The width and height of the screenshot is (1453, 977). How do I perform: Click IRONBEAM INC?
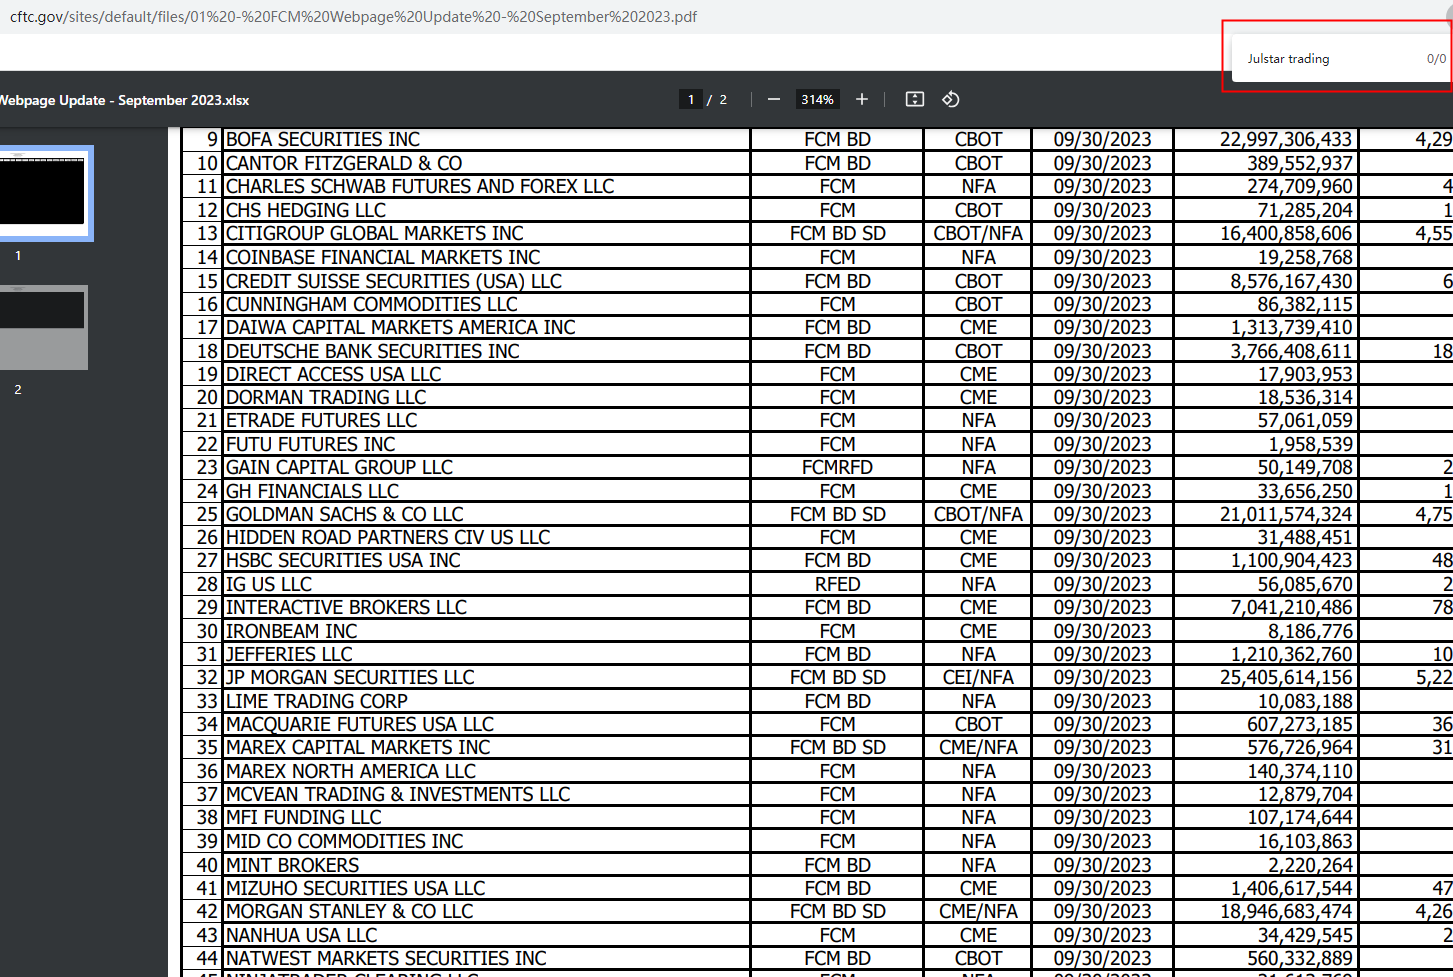point(292,631)
